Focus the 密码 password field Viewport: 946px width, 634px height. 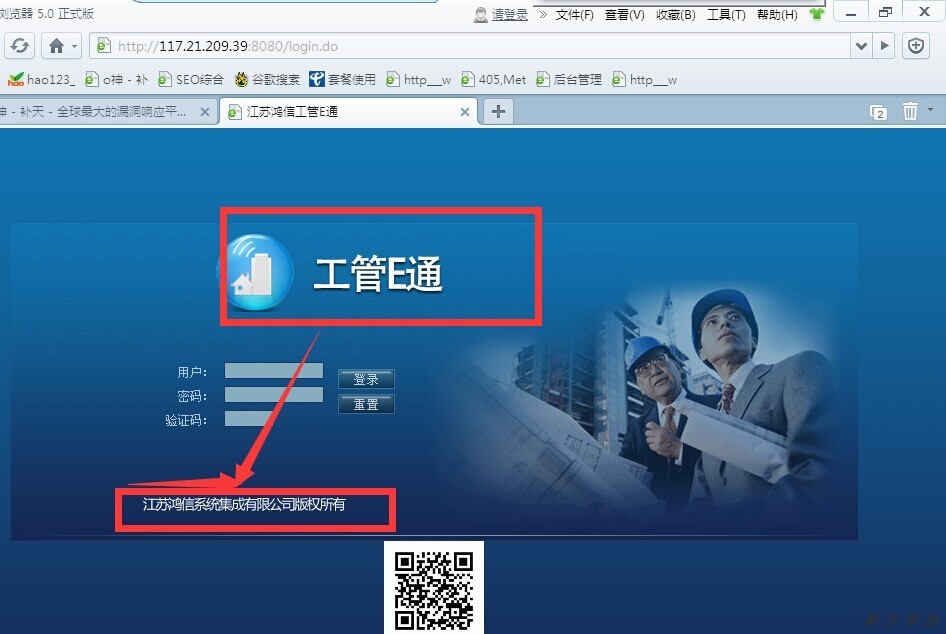tap(274, 395)
